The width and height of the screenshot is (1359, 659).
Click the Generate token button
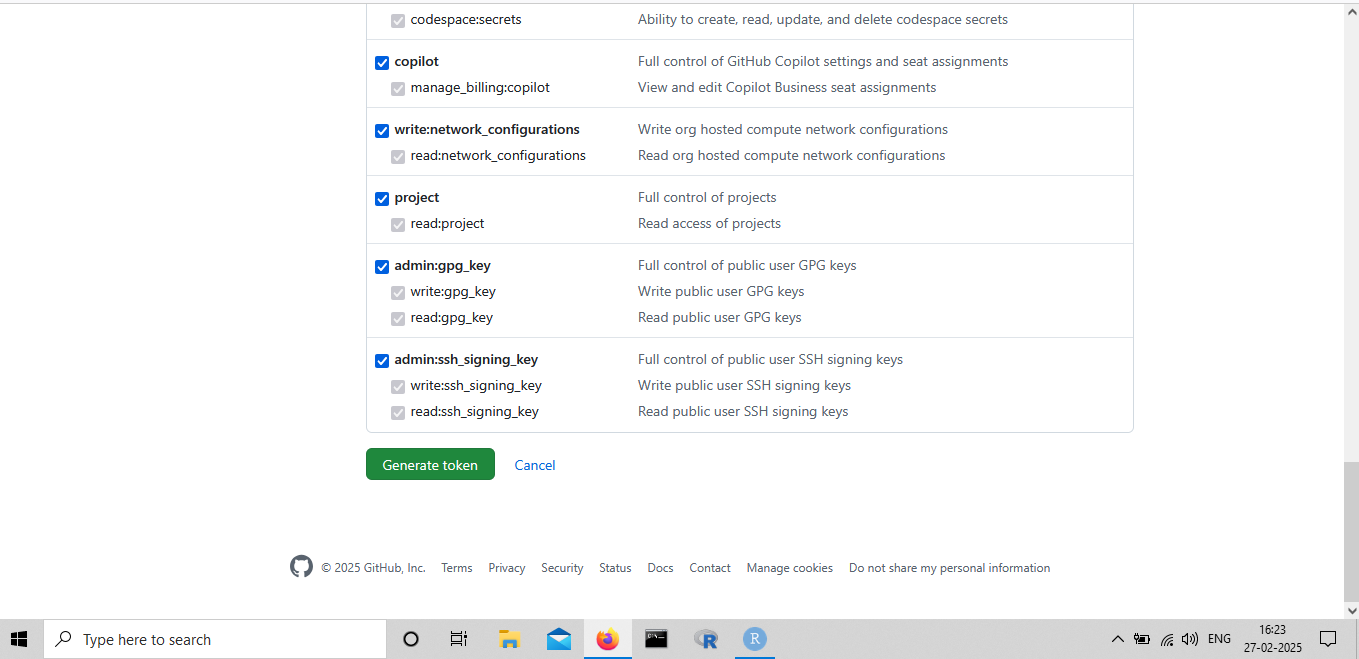pyautogui.click(x=430, y=465)
